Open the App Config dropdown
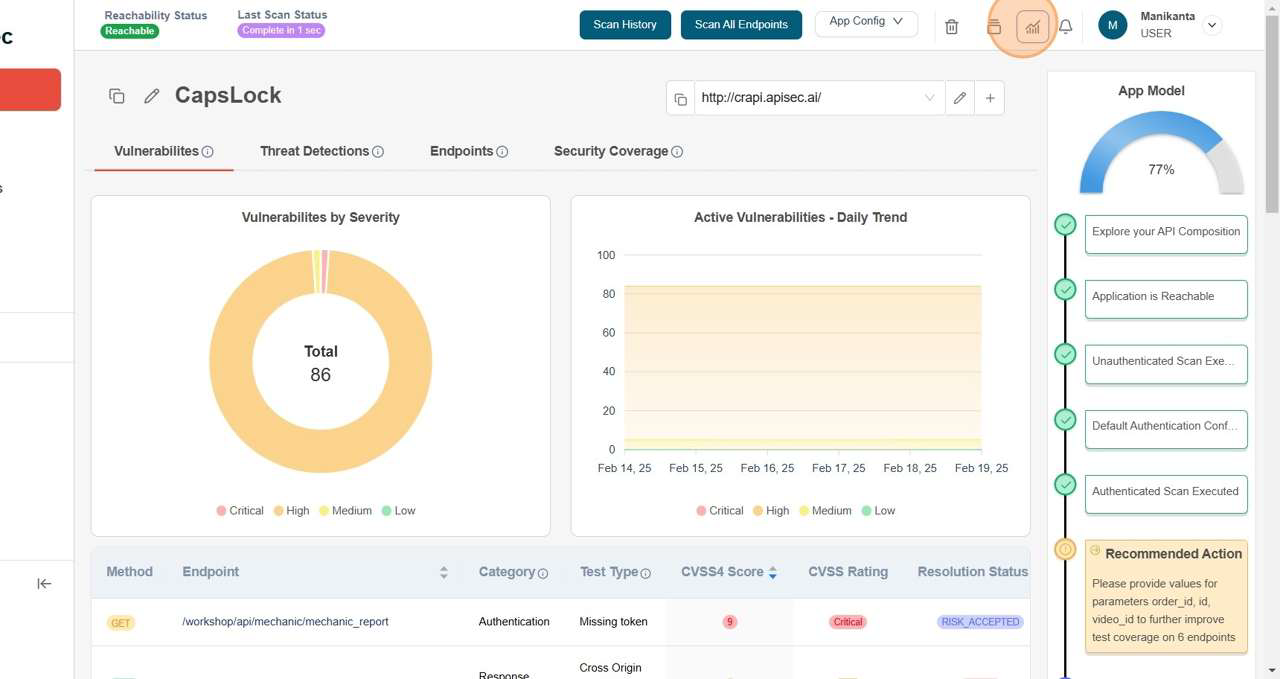This screenshot has height=679, width=1280. [x=866, y=22]
